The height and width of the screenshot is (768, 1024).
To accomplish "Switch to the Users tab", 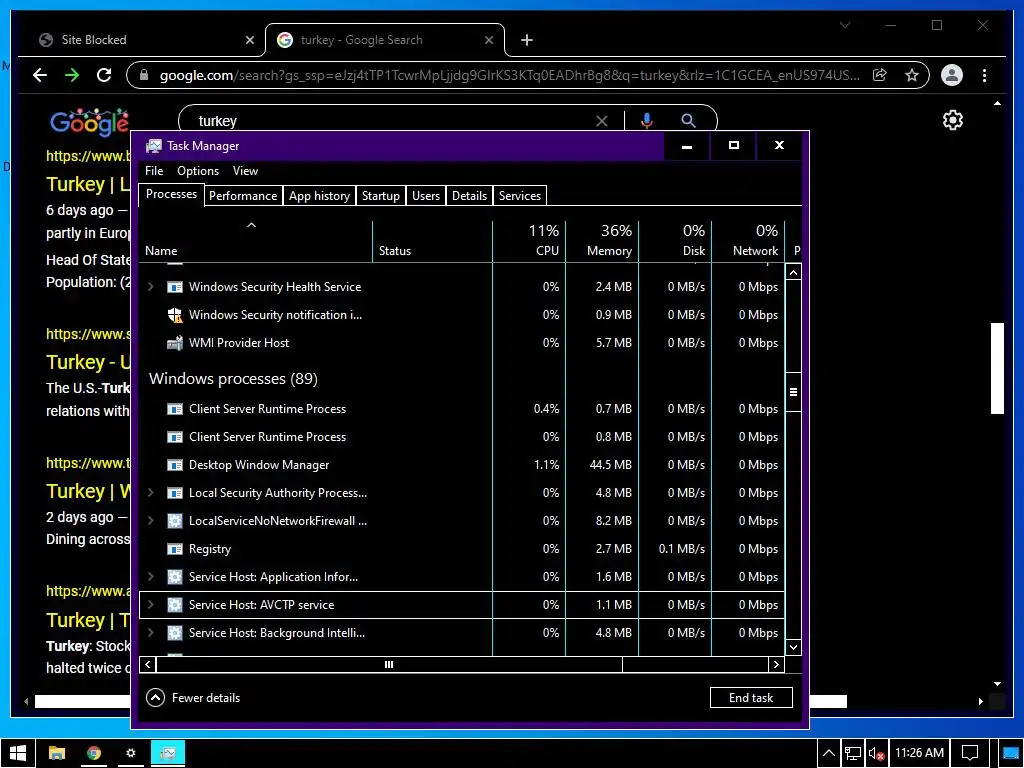I will pos(426,196).
